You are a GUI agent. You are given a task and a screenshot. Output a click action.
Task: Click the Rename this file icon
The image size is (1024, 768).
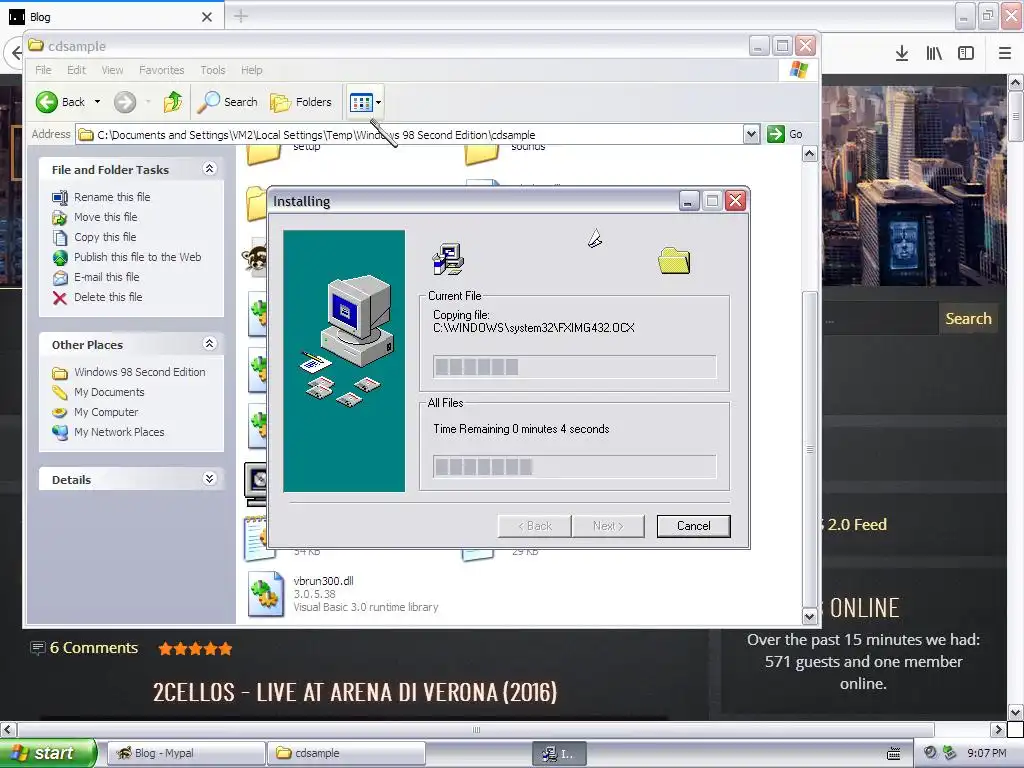tap(59, 197)
